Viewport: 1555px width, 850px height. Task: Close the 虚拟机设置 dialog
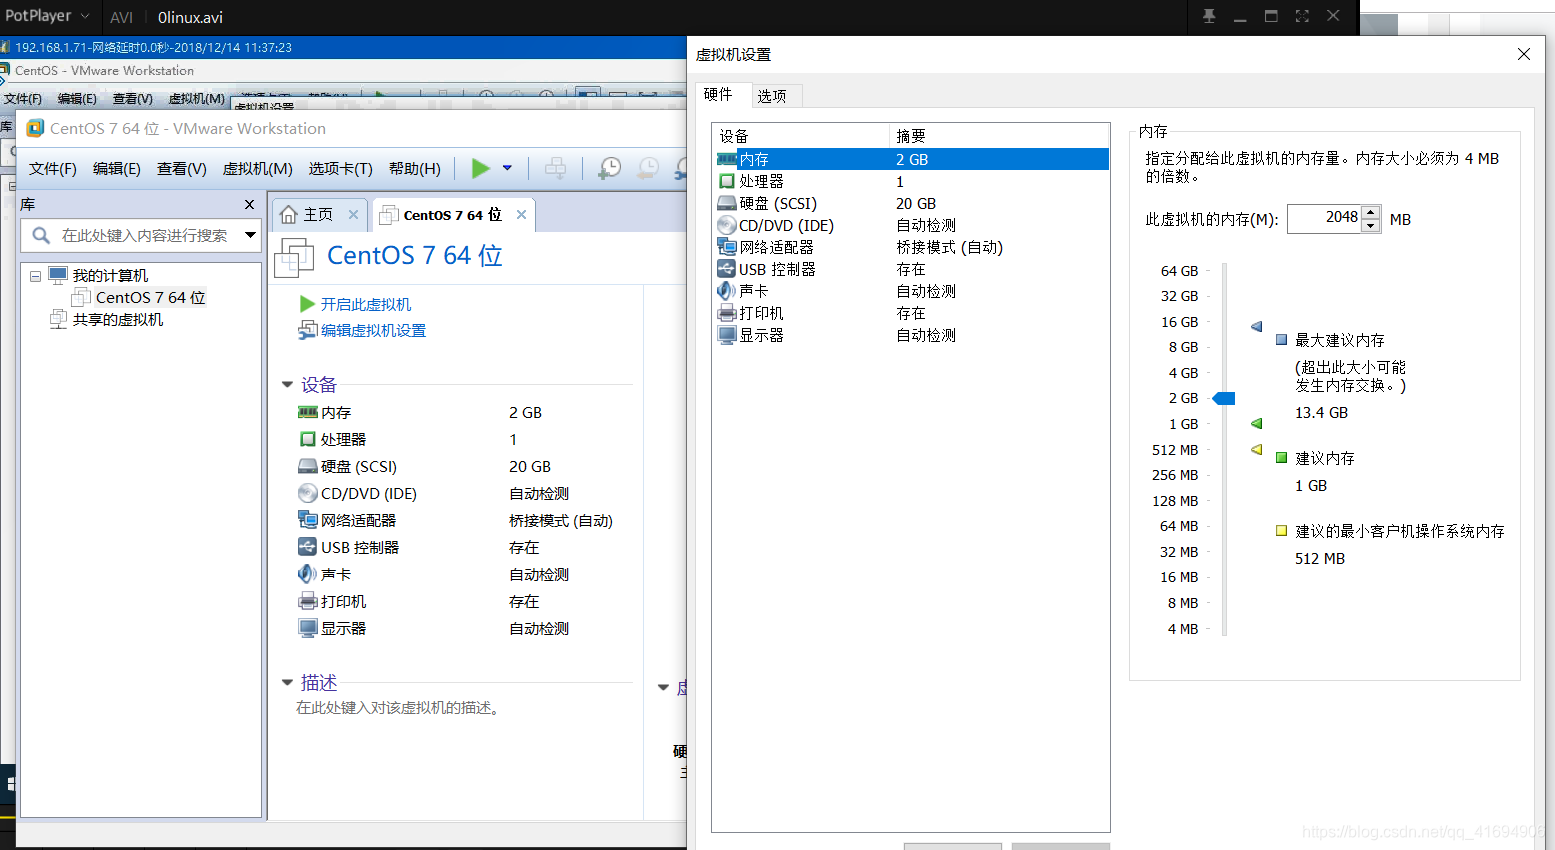click(1524, 54)
